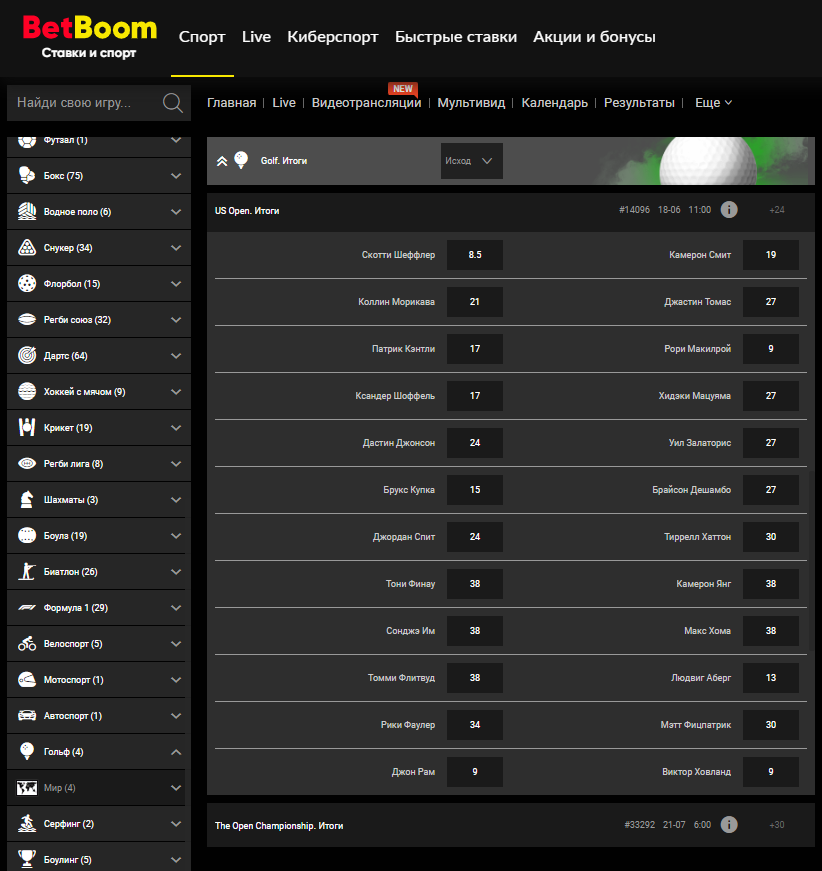The width and height of the screenshot is (822, 871).
Task: Click the Регби лига icon
Action: (x=27, y=464)
